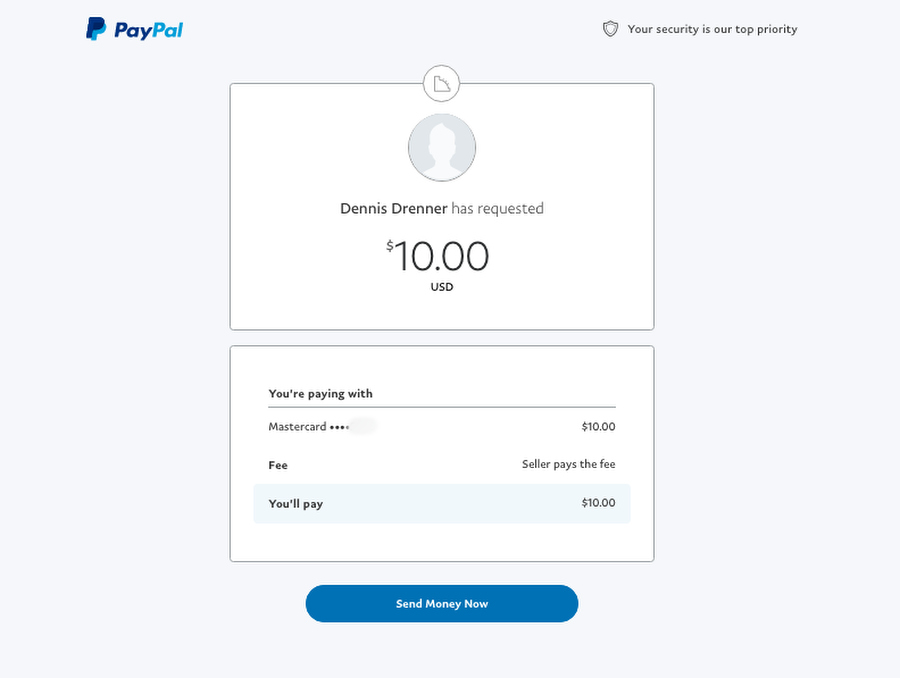Image resolution: width=900 pixels, height=678 pixels.
Task: Select the security priority message text
Action: pyautogui.click(x=712, y=29)
